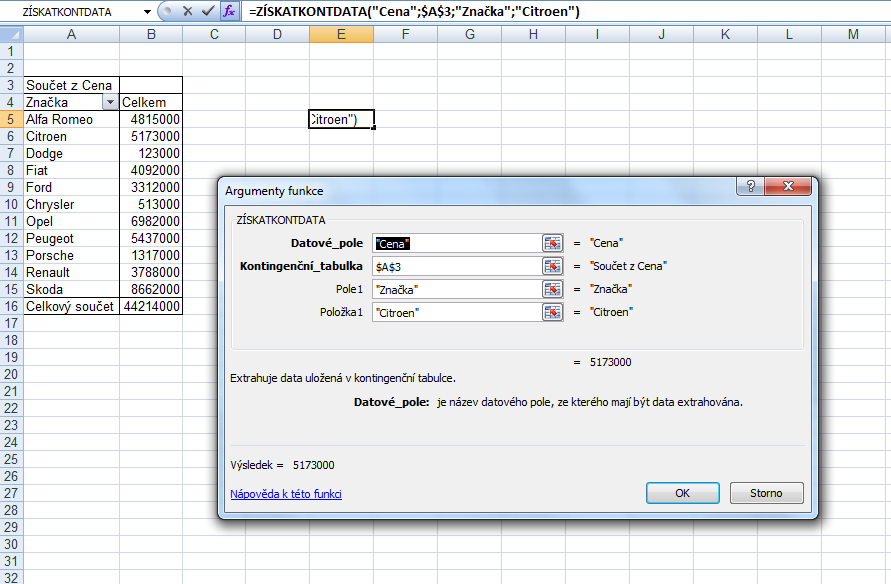The height and width of the screenshot is (584, 891).
Task: Click in the Datové_pole input field
Action: click(x=457, y=243)
